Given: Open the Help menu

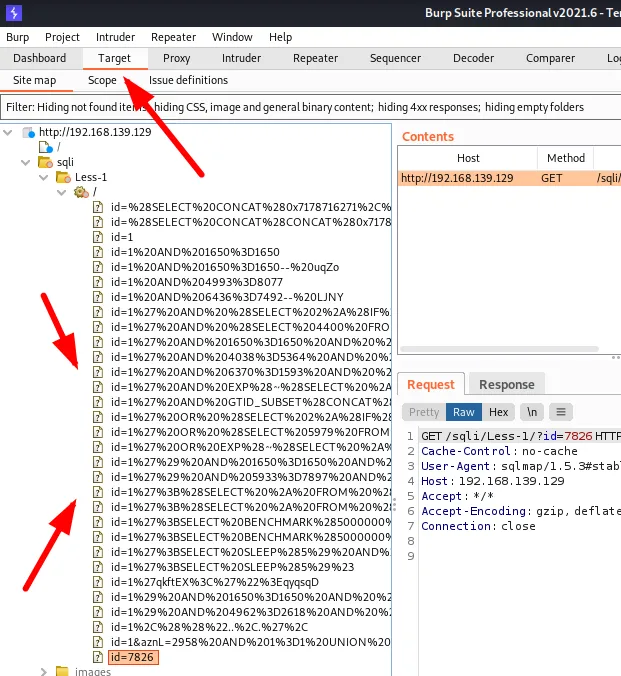Looking at the screenshot, I should (280, 37).
